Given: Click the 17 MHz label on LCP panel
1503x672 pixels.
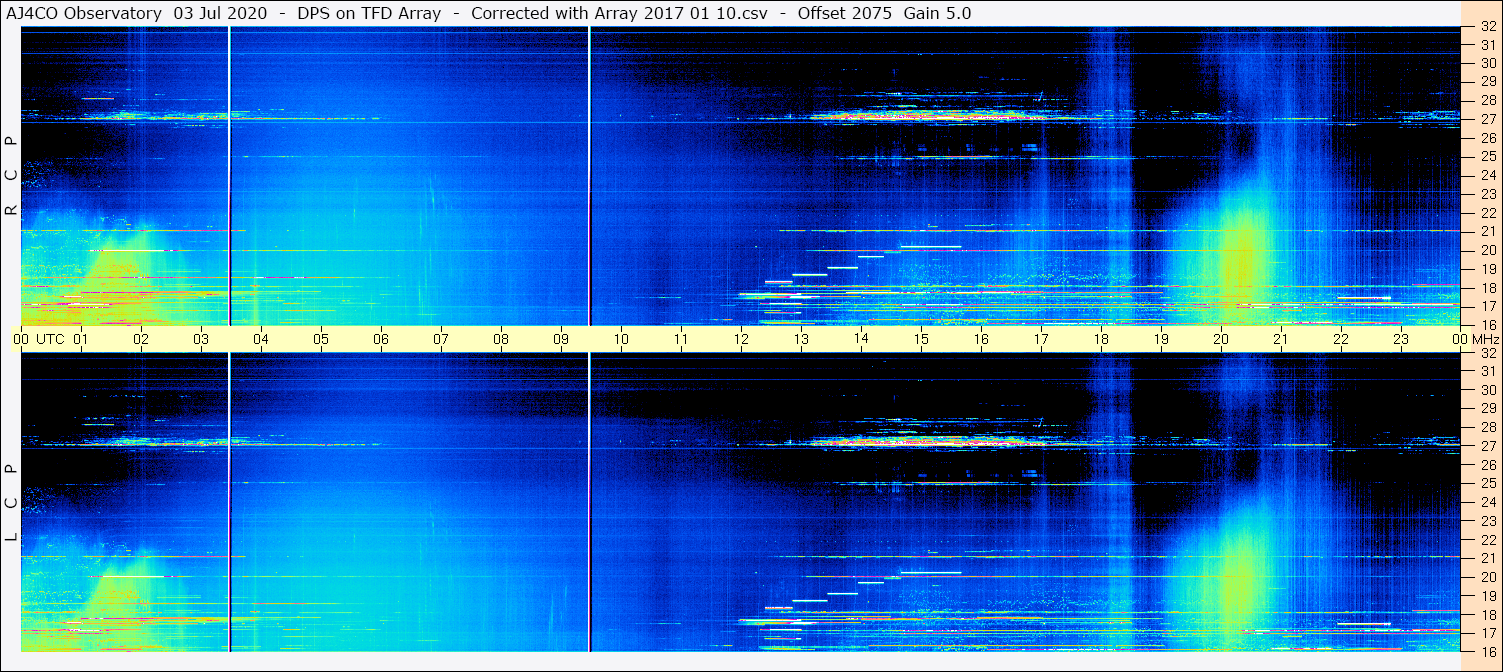Looking at the screenshot, I should click(1487, 633).
